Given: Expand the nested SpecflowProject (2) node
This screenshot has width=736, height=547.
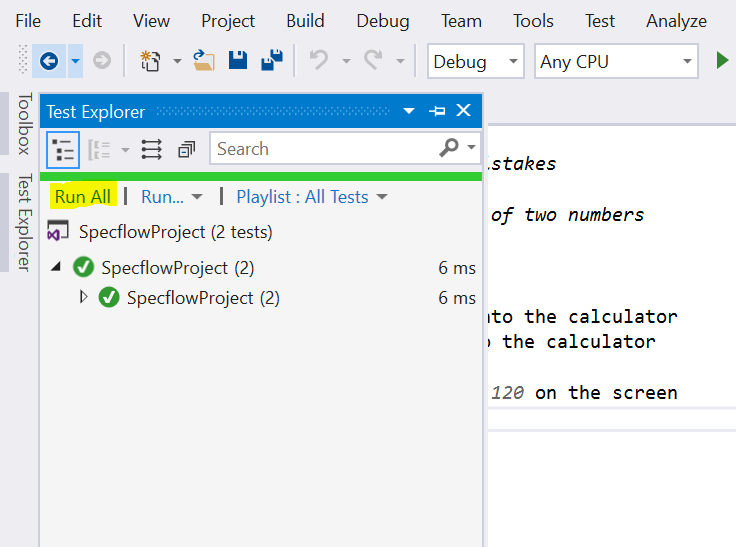Looking at the screenshot, I should (84, 297).
